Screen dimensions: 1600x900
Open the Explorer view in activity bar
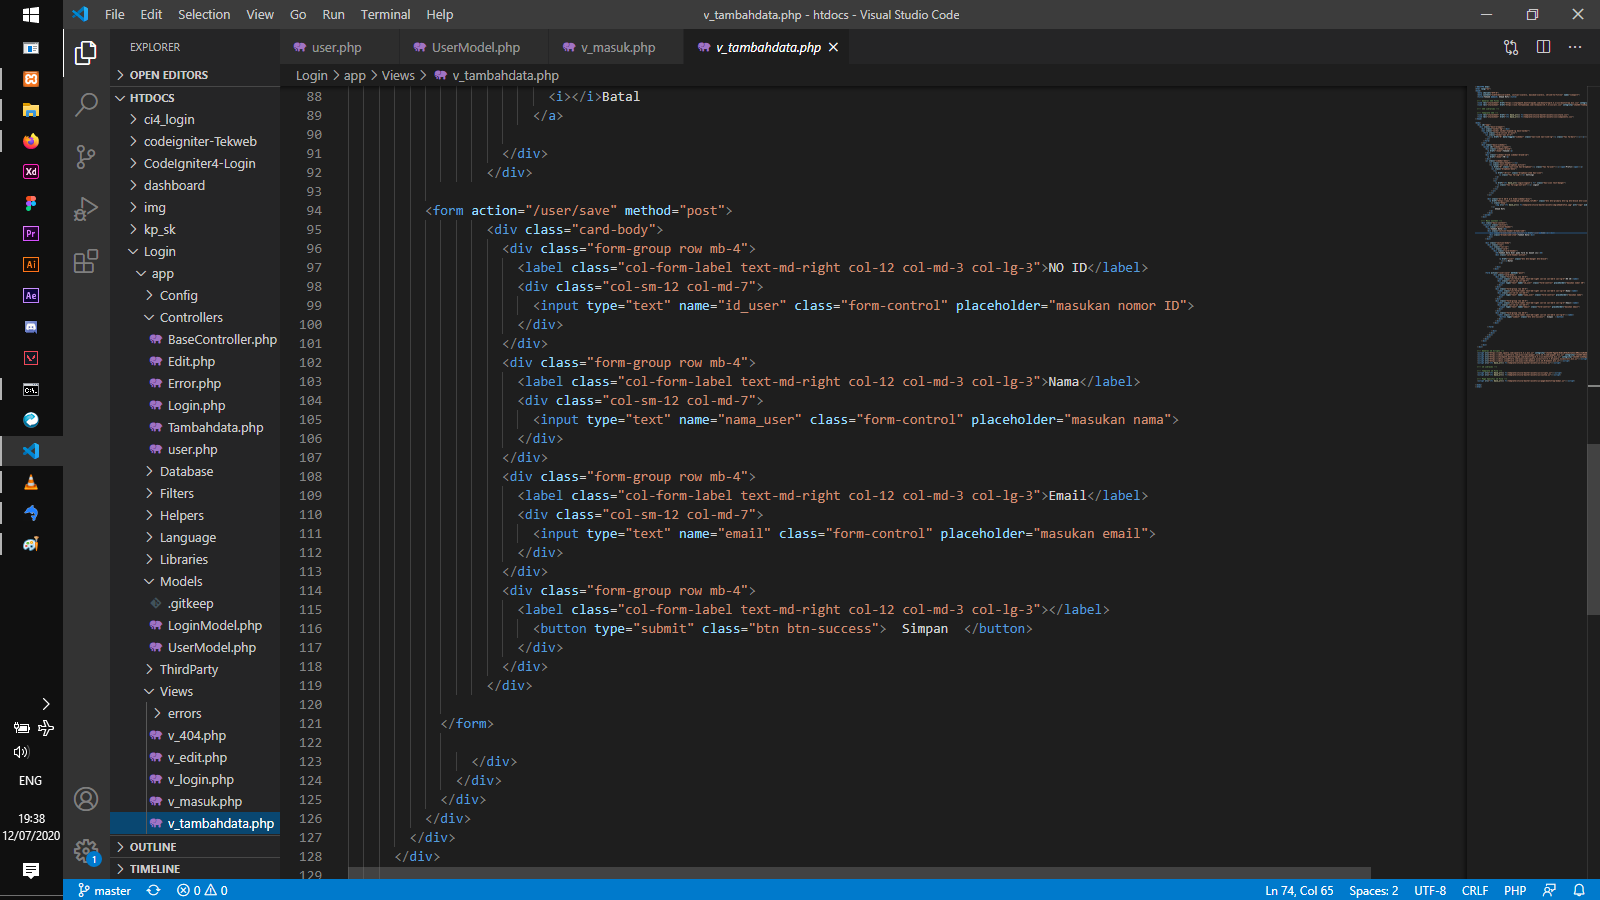coord(86,52)
